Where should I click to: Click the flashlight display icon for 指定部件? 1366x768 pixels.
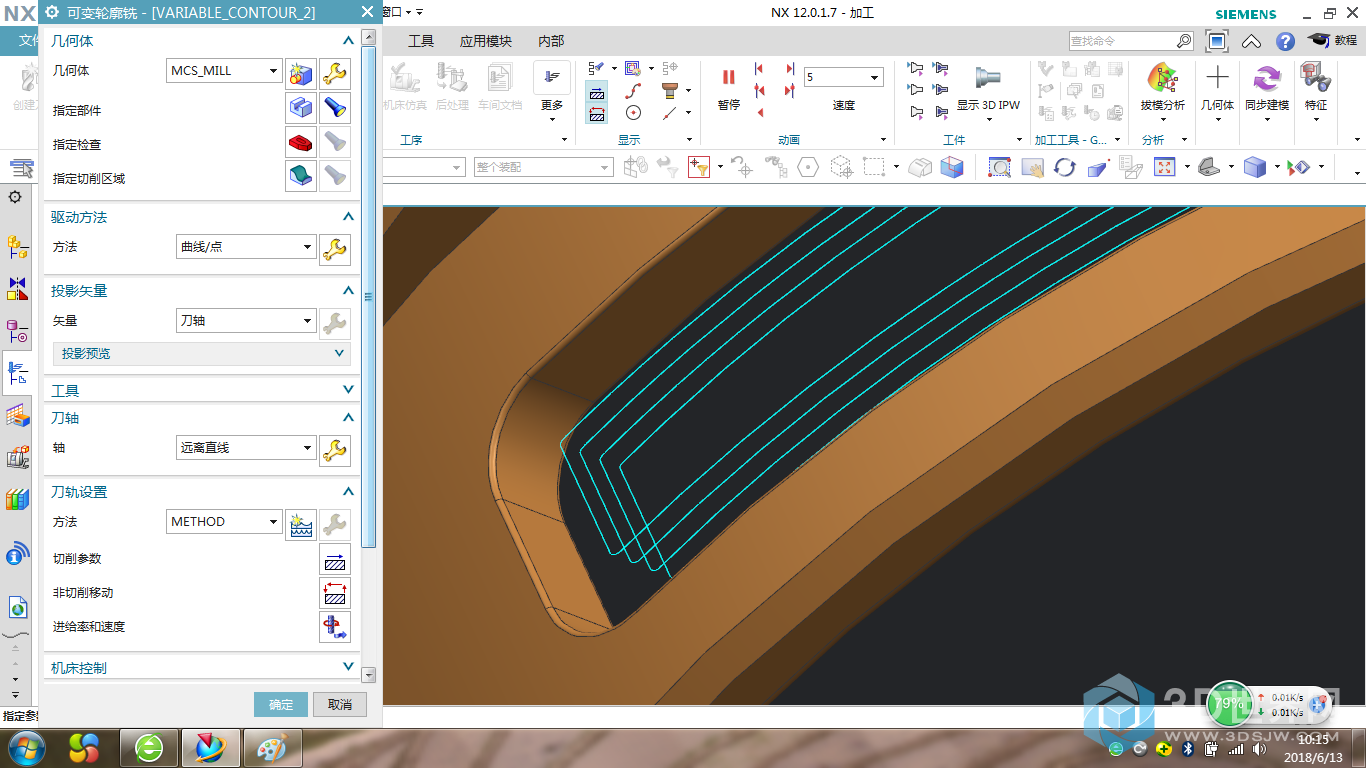[335, 107]
